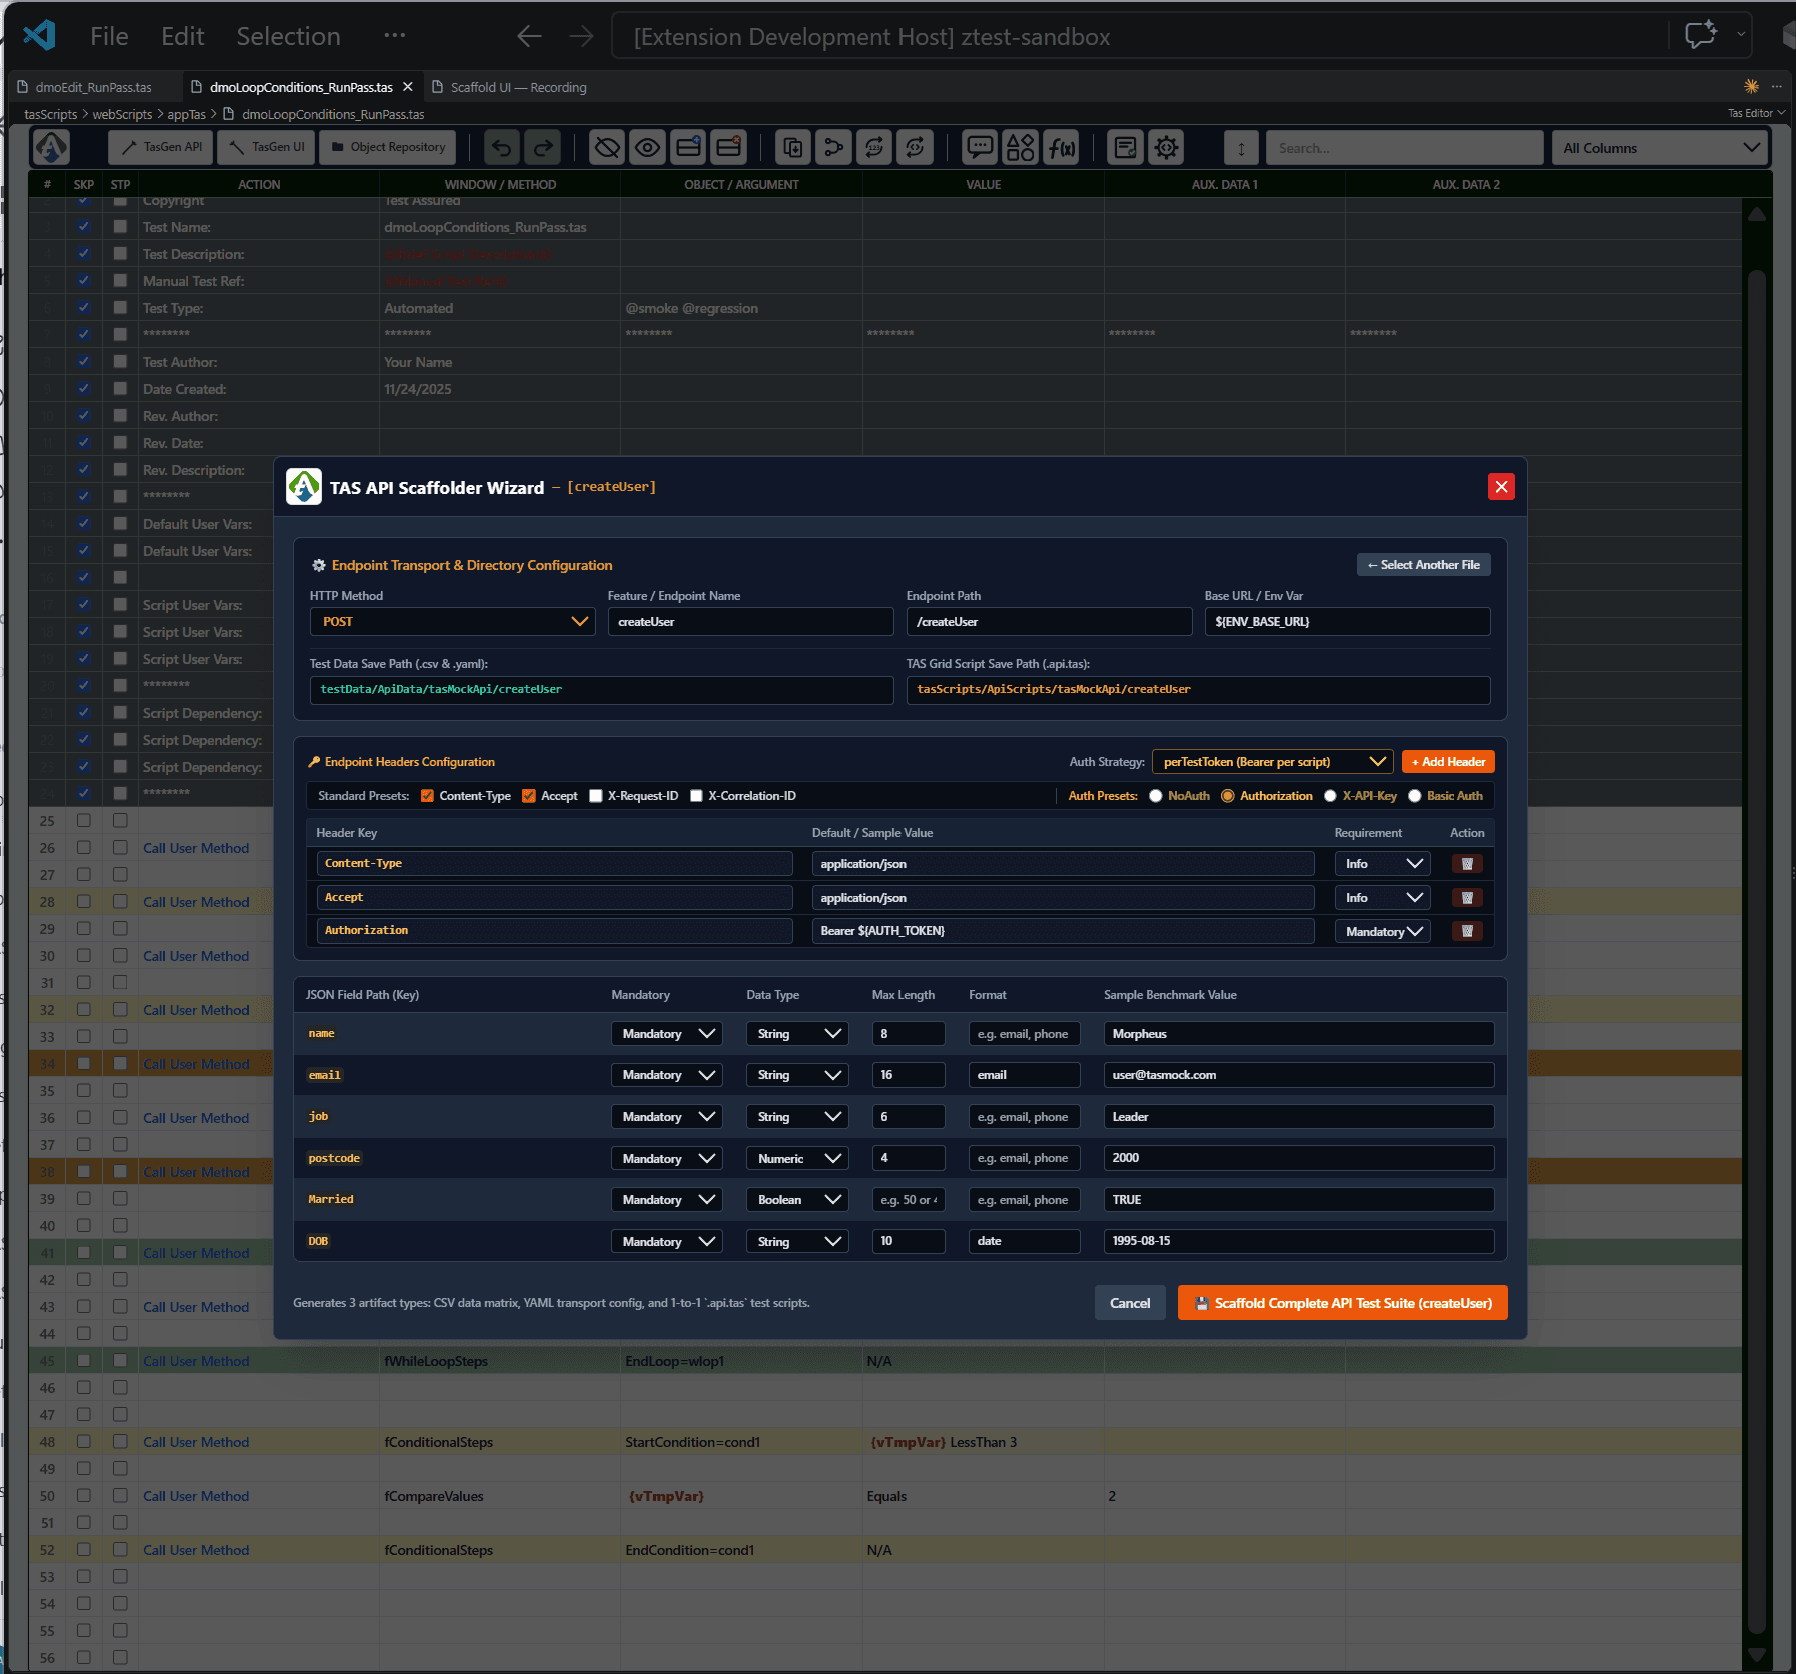Open the Edit menu

click(183, 37)
